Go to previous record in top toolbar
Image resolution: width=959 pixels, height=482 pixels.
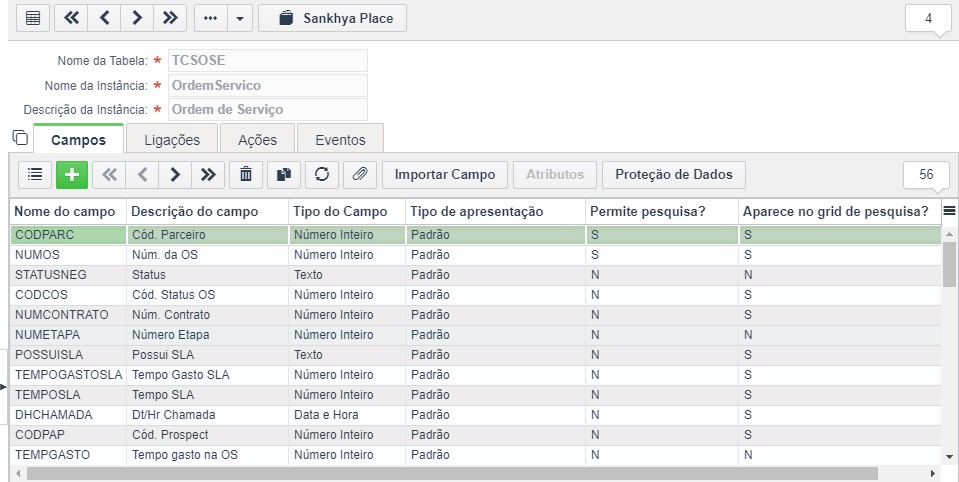(x=105, y=18)
